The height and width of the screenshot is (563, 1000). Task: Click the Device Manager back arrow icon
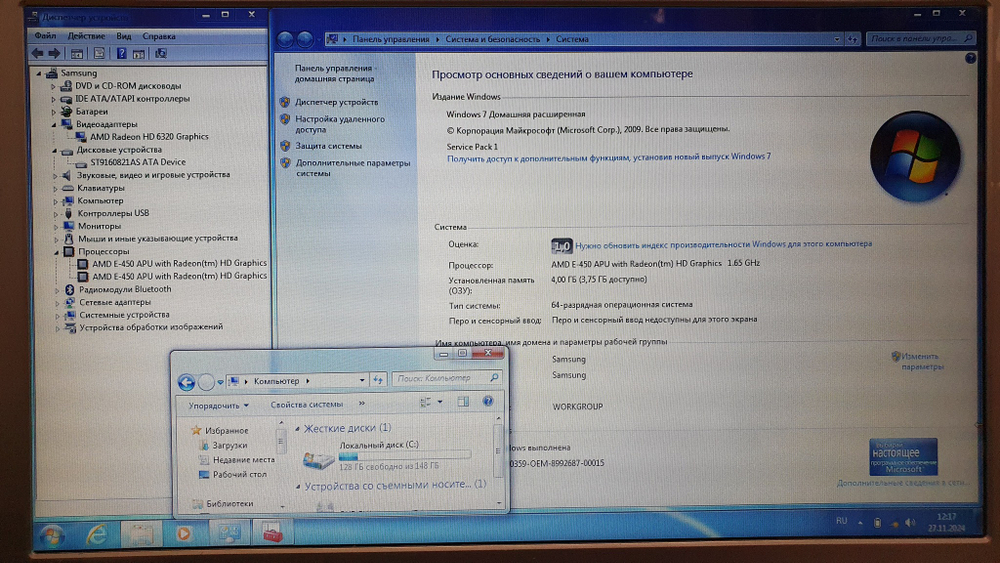(37, 53)
